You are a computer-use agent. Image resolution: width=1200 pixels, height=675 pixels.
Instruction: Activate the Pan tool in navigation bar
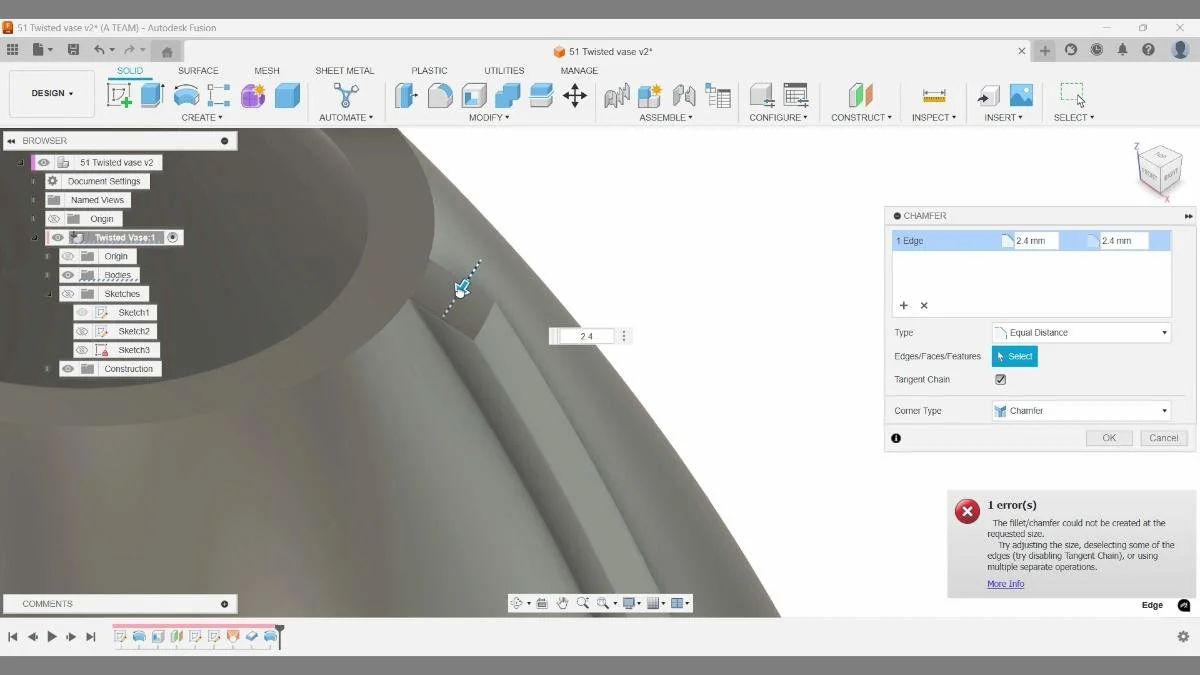[x=563, y=602]
